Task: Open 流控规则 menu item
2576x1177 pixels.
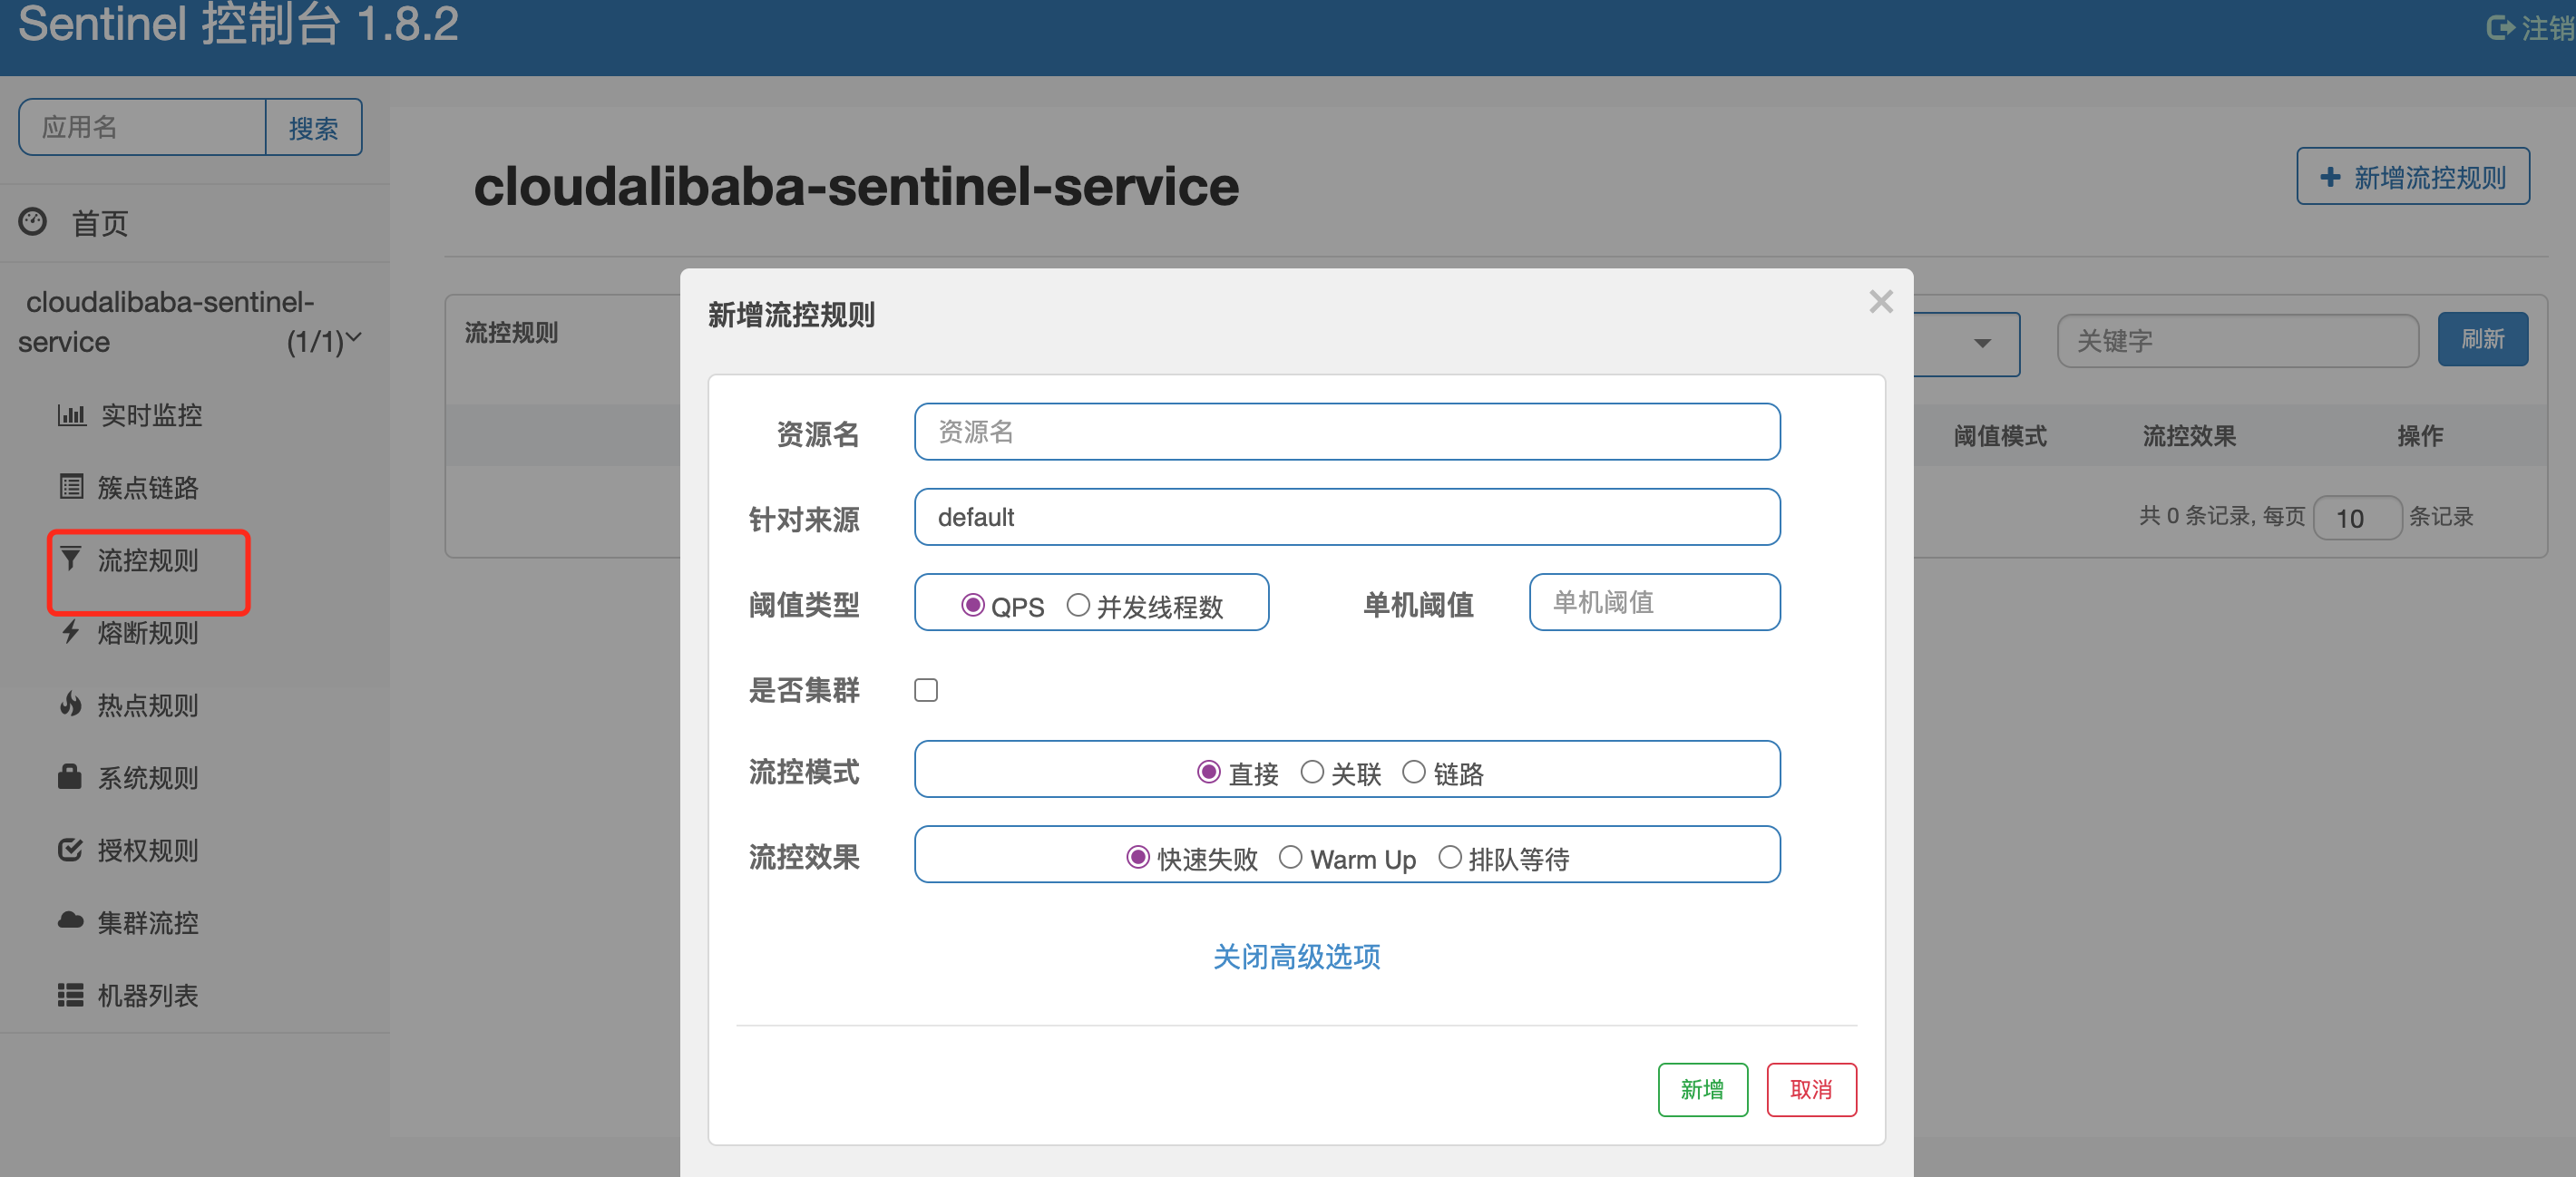Action: [x=147, y=560]
